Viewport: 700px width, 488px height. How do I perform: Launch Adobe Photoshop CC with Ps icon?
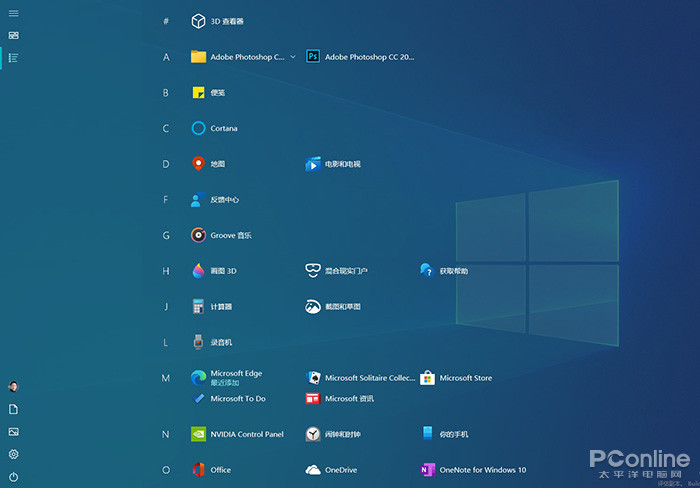click(x=360, y=57)
